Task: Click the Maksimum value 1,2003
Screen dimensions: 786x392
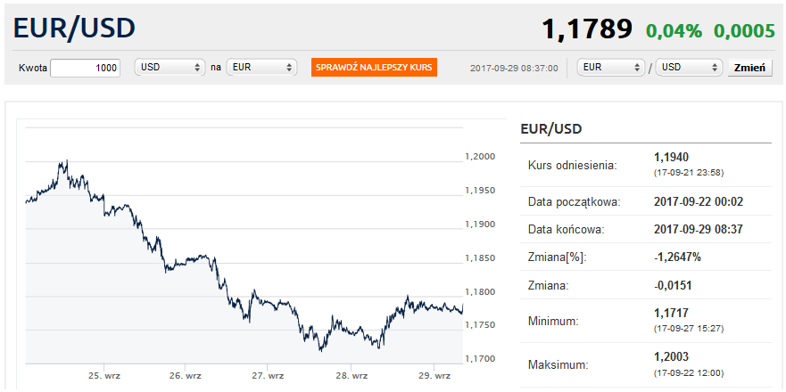Action: pos(671,357)
